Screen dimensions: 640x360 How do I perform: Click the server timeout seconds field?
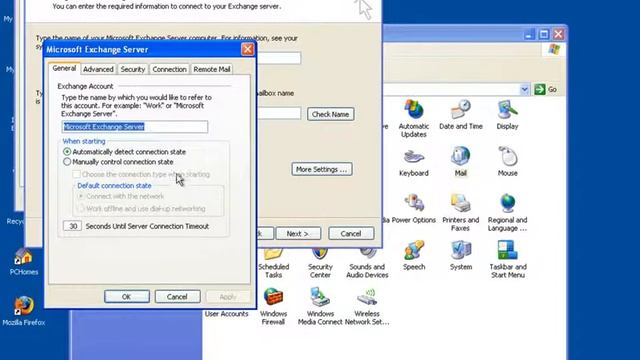(73, 226)
